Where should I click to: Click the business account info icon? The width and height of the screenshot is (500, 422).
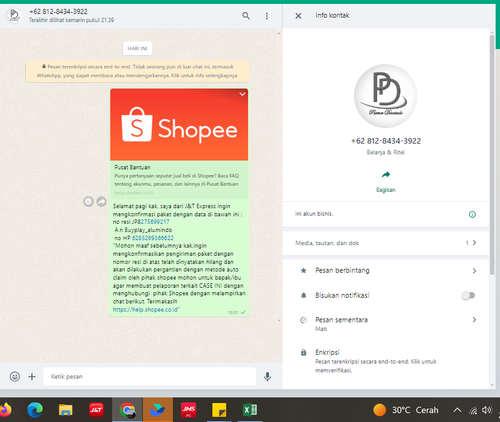472,214
